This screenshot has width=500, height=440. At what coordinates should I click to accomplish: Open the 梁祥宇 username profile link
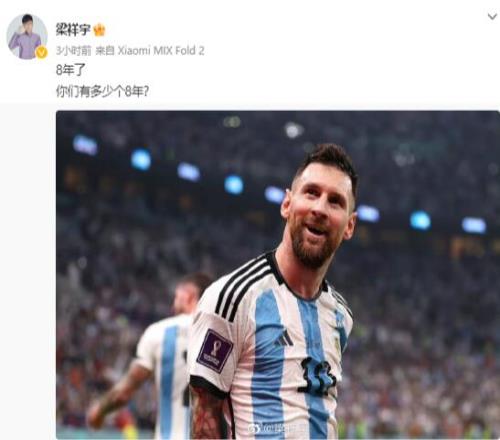[x=73, y=30]
